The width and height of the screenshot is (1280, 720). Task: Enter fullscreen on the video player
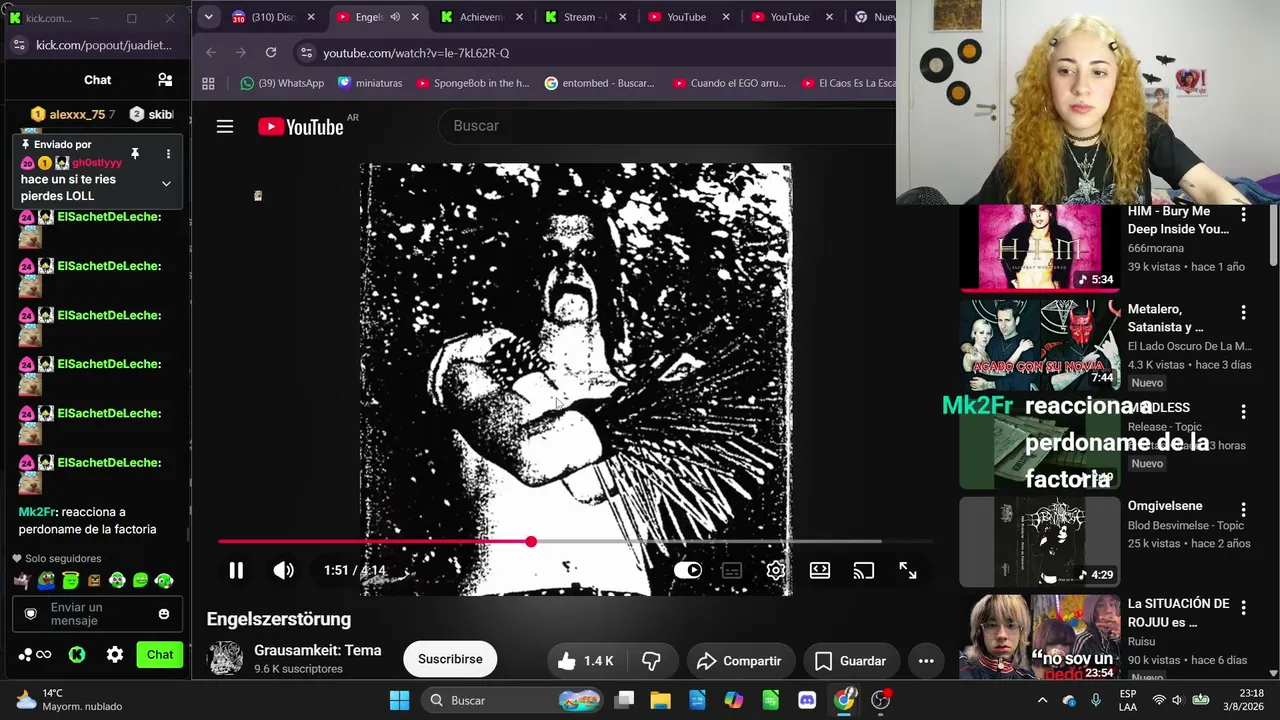click(x=908, y=570)
